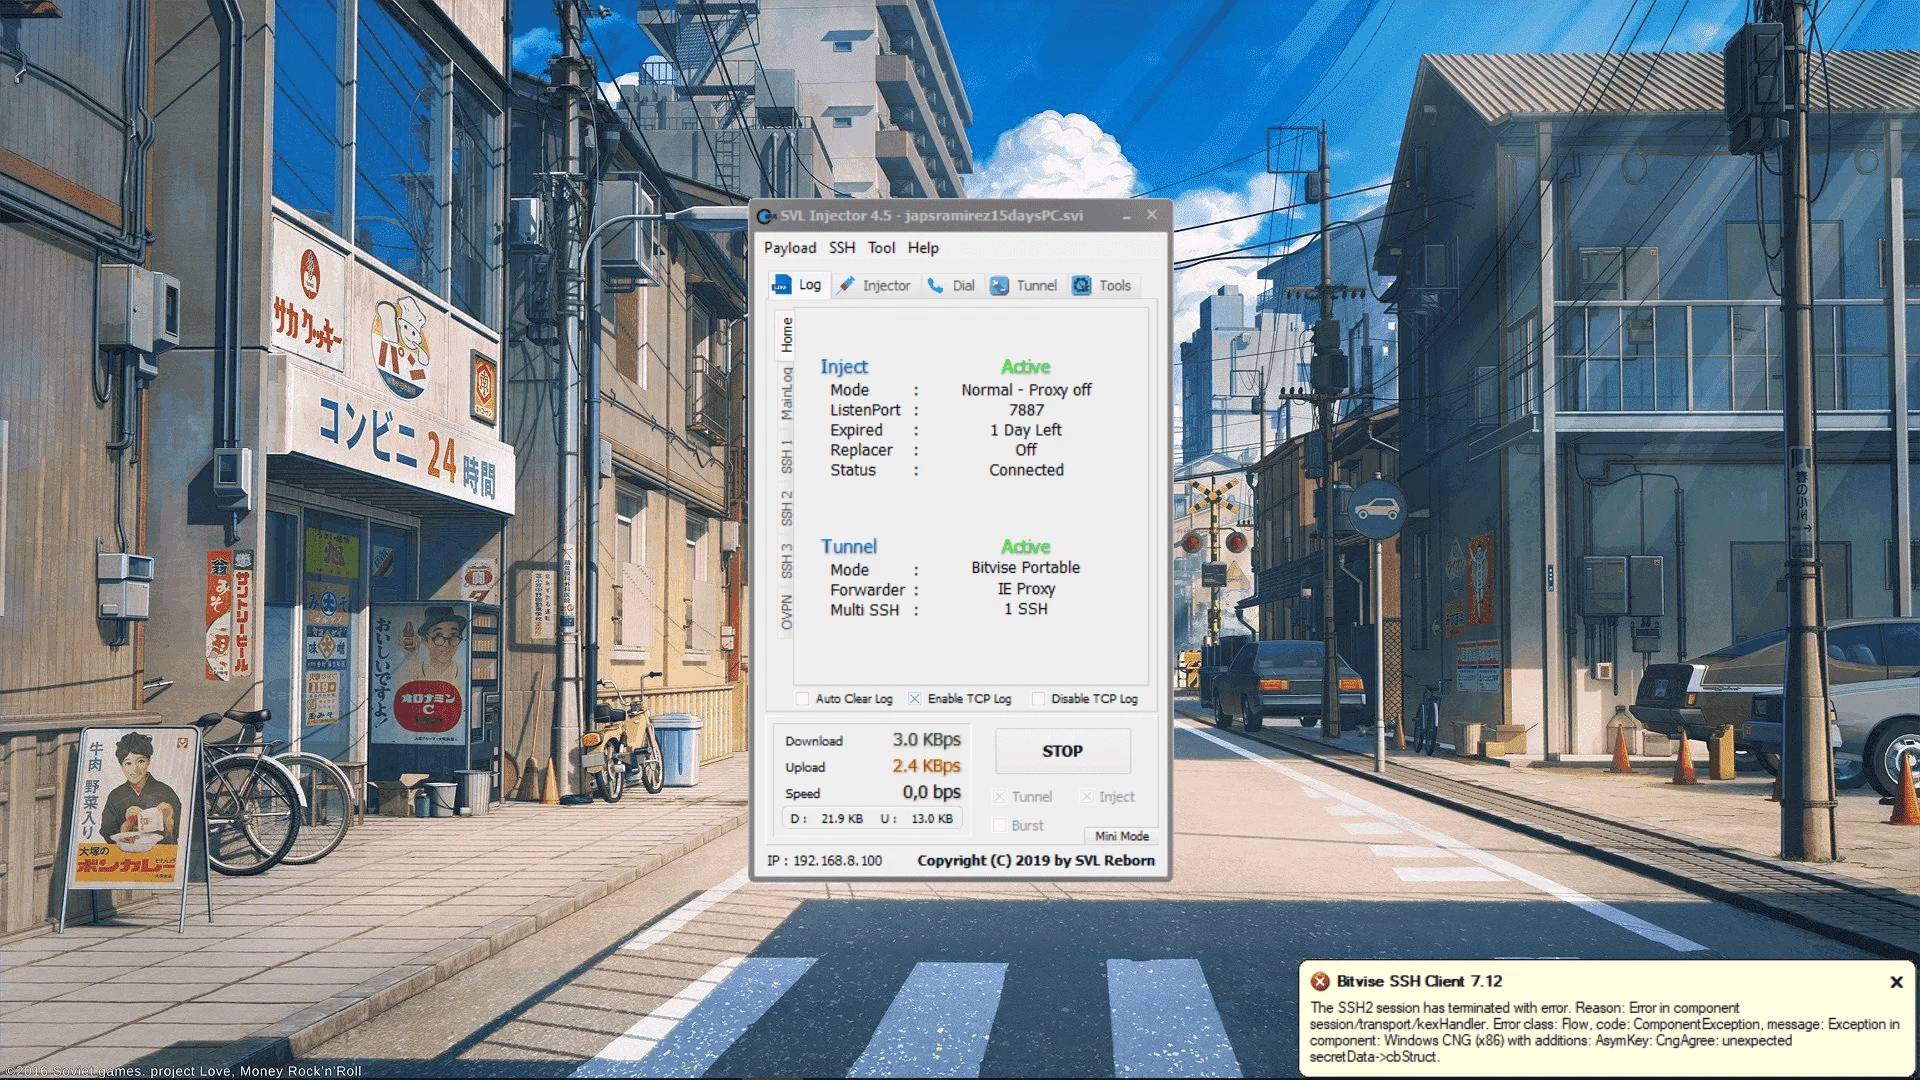
Task: Click the Upload speed 2.4 KBps value
Action: [x=926, y=766]
